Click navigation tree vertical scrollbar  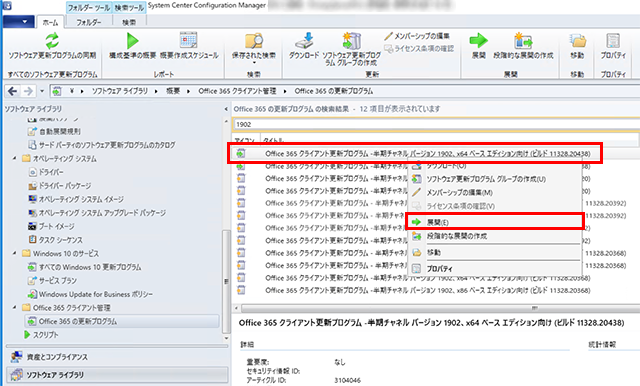[226, 282]
